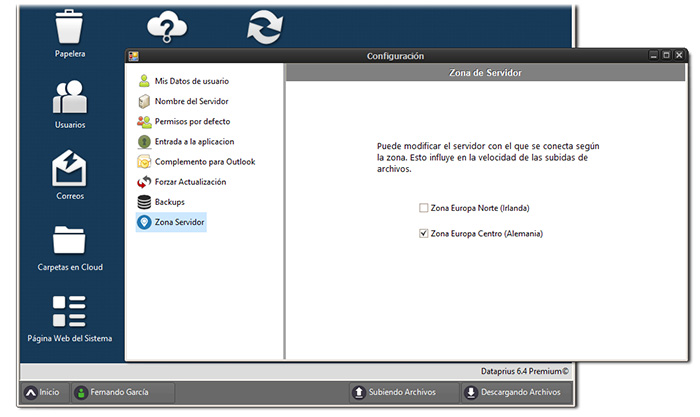Click the Mis Datos de usuario person icon
Image resolution: width=700 pixels, height=417 pixels.
pos(144,81)
